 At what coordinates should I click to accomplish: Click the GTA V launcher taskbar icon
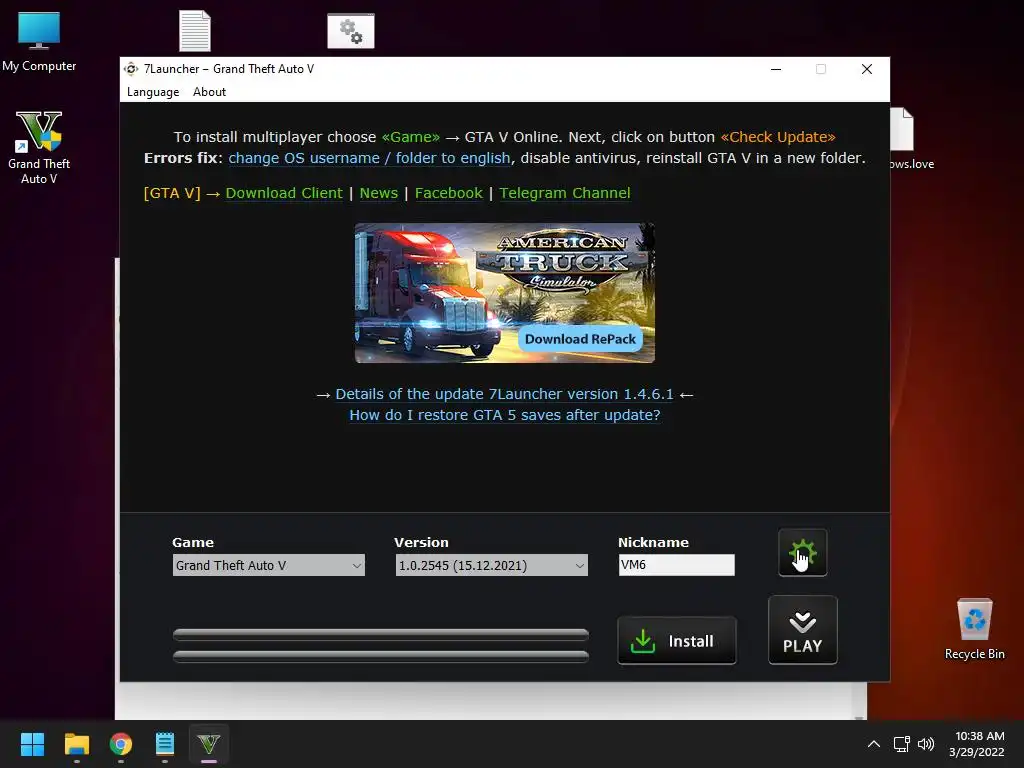[x=209, y=744]
